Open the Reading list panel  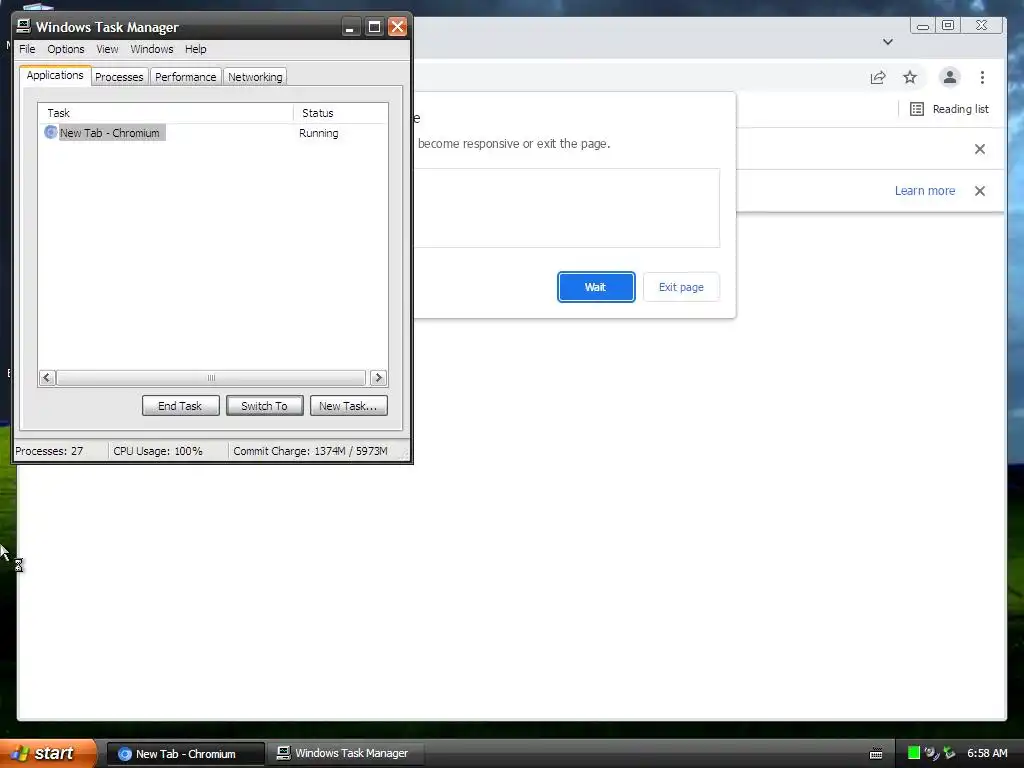[x=949, y=109]
